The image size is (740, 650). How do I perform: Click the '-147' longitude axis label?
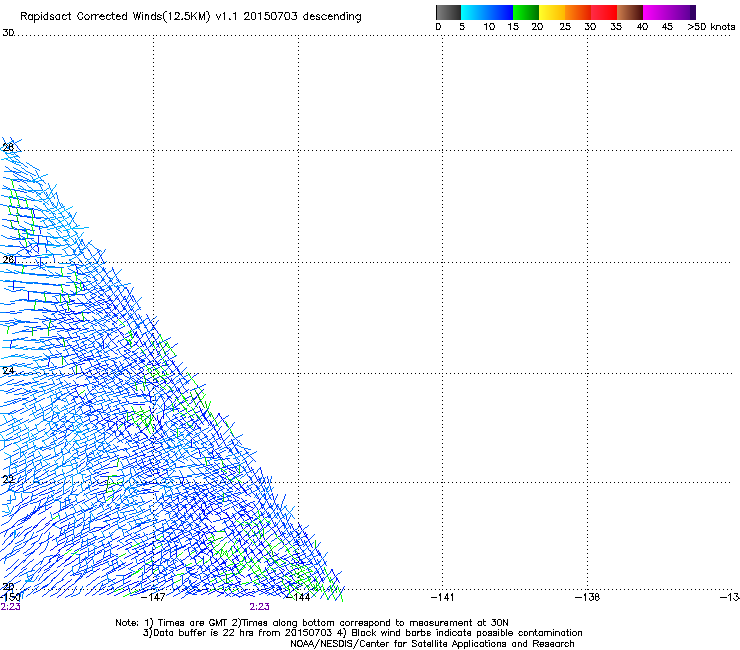click(153, 597)
